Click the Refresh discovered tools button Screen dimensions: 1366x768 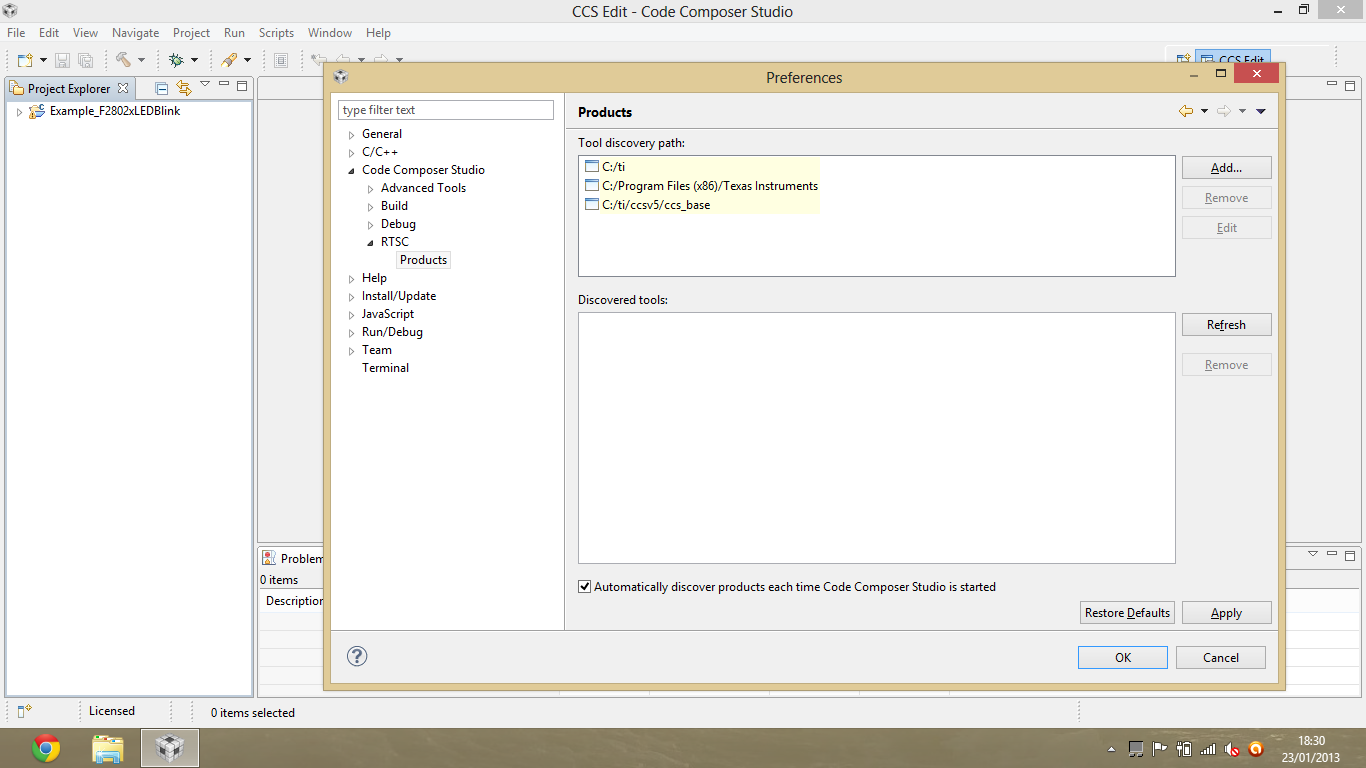click(1226, 324)
